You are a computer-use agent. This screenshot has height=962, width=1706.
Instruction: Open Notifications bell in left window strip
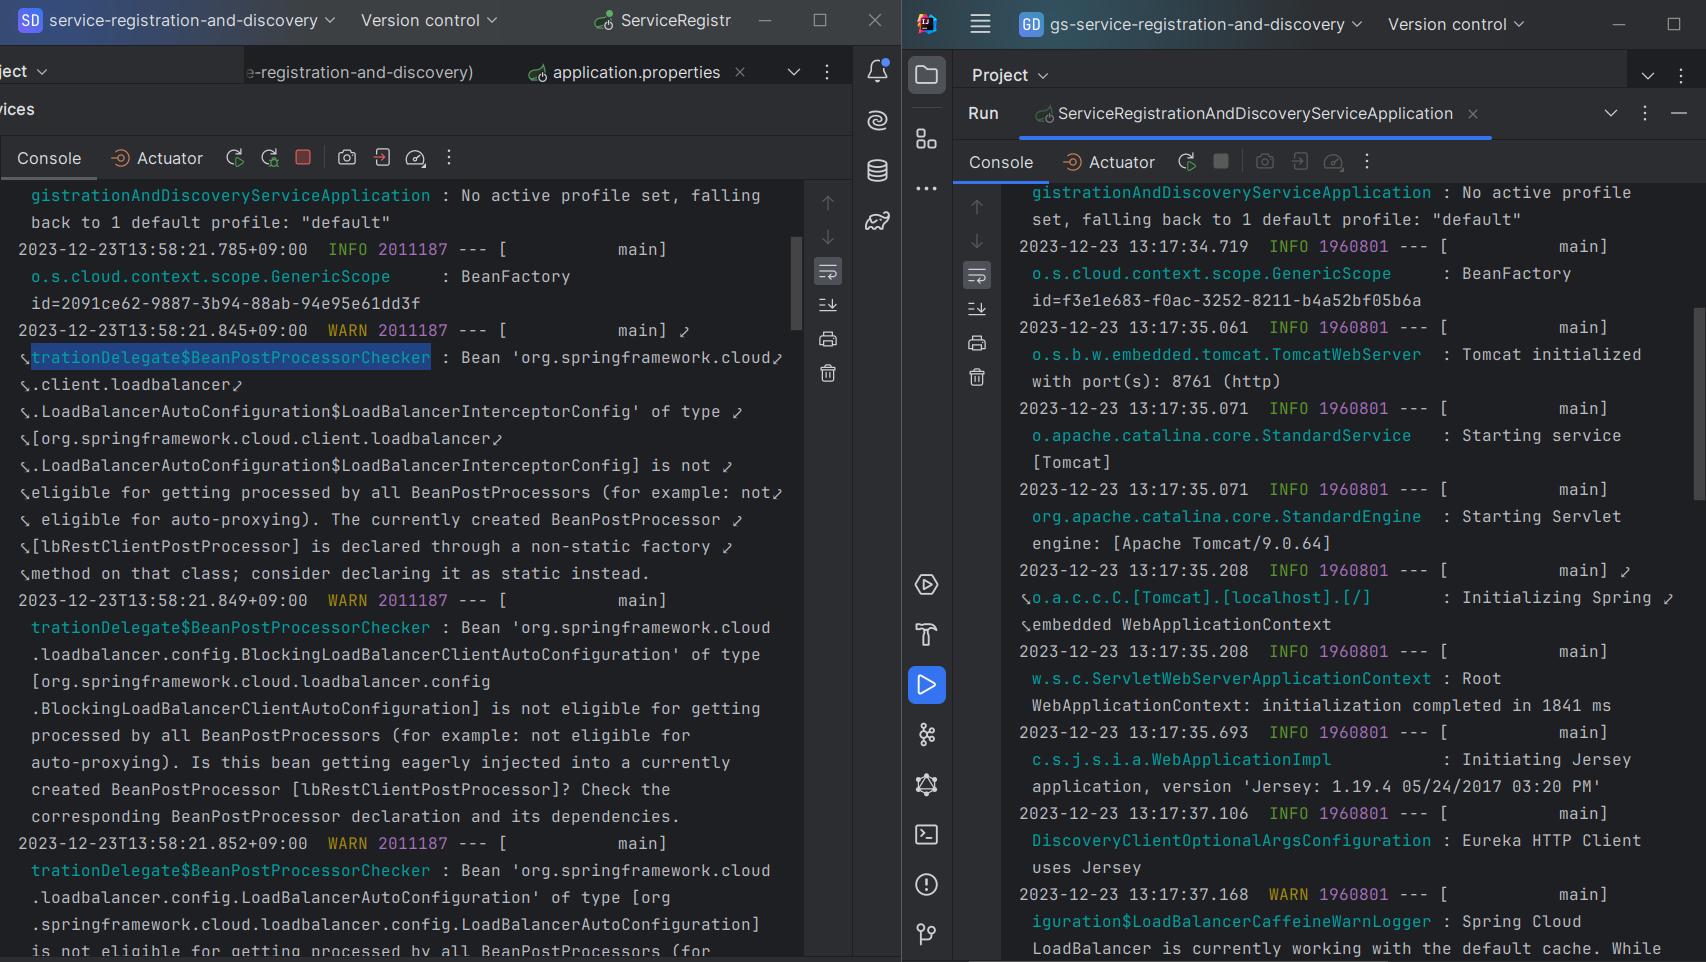(x=877, y=71)
